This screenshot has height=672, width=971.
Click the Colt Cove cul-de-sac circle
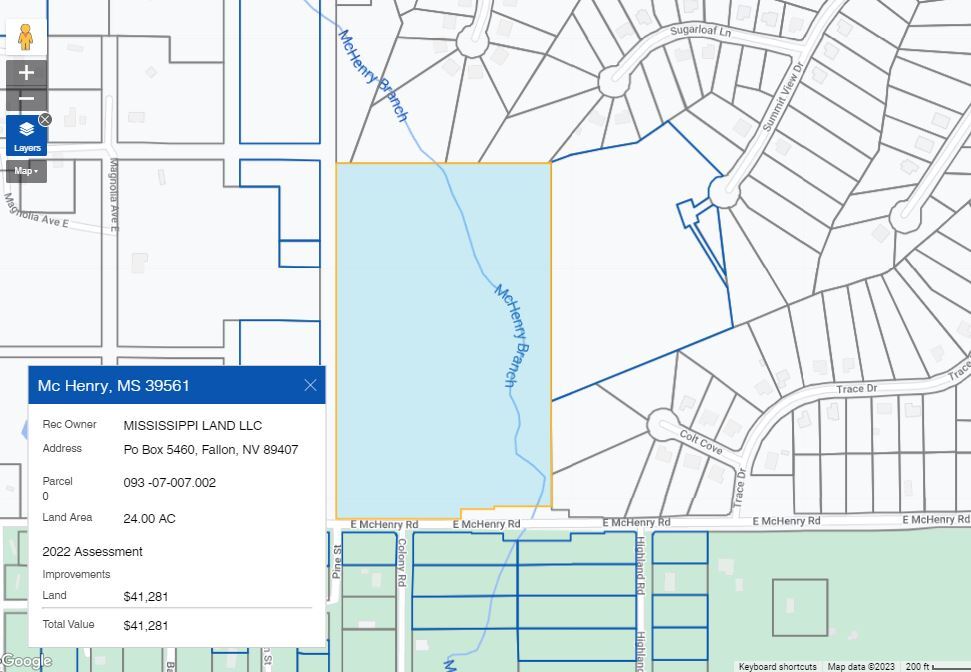click(x=663, y=424)
